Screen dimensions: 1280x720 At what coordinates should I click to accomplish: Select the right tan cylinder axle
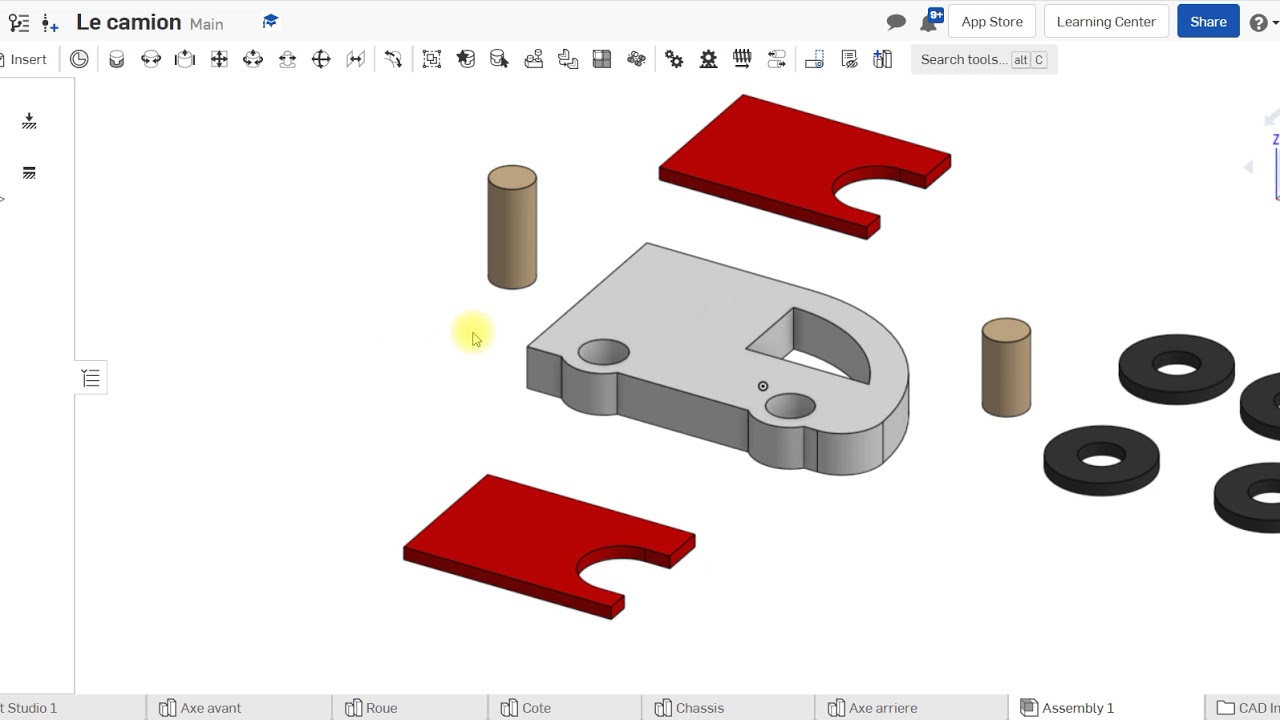[1006, 367]
